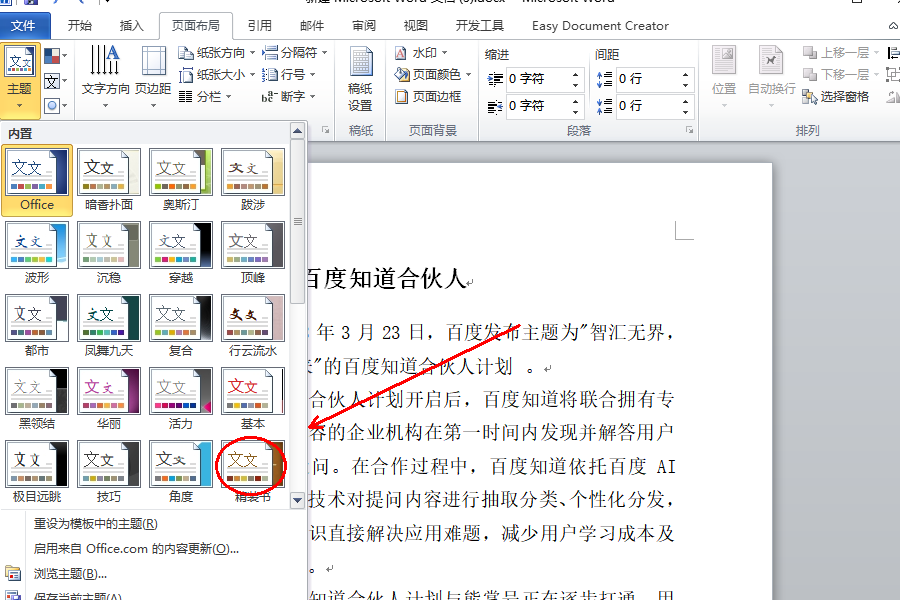900x600 pixels.
Task: Click 自动换行 wrap text button
Action: point(772,77)
